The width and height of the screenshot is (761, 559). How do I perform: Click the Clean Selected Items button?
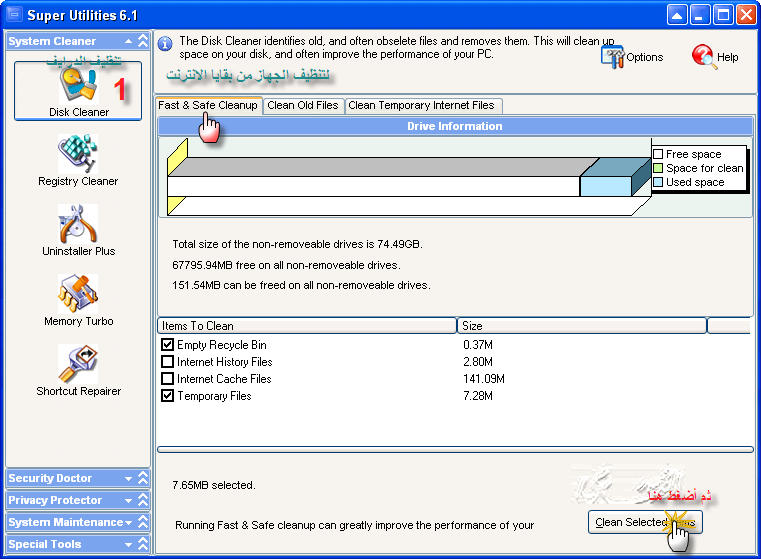645,522
